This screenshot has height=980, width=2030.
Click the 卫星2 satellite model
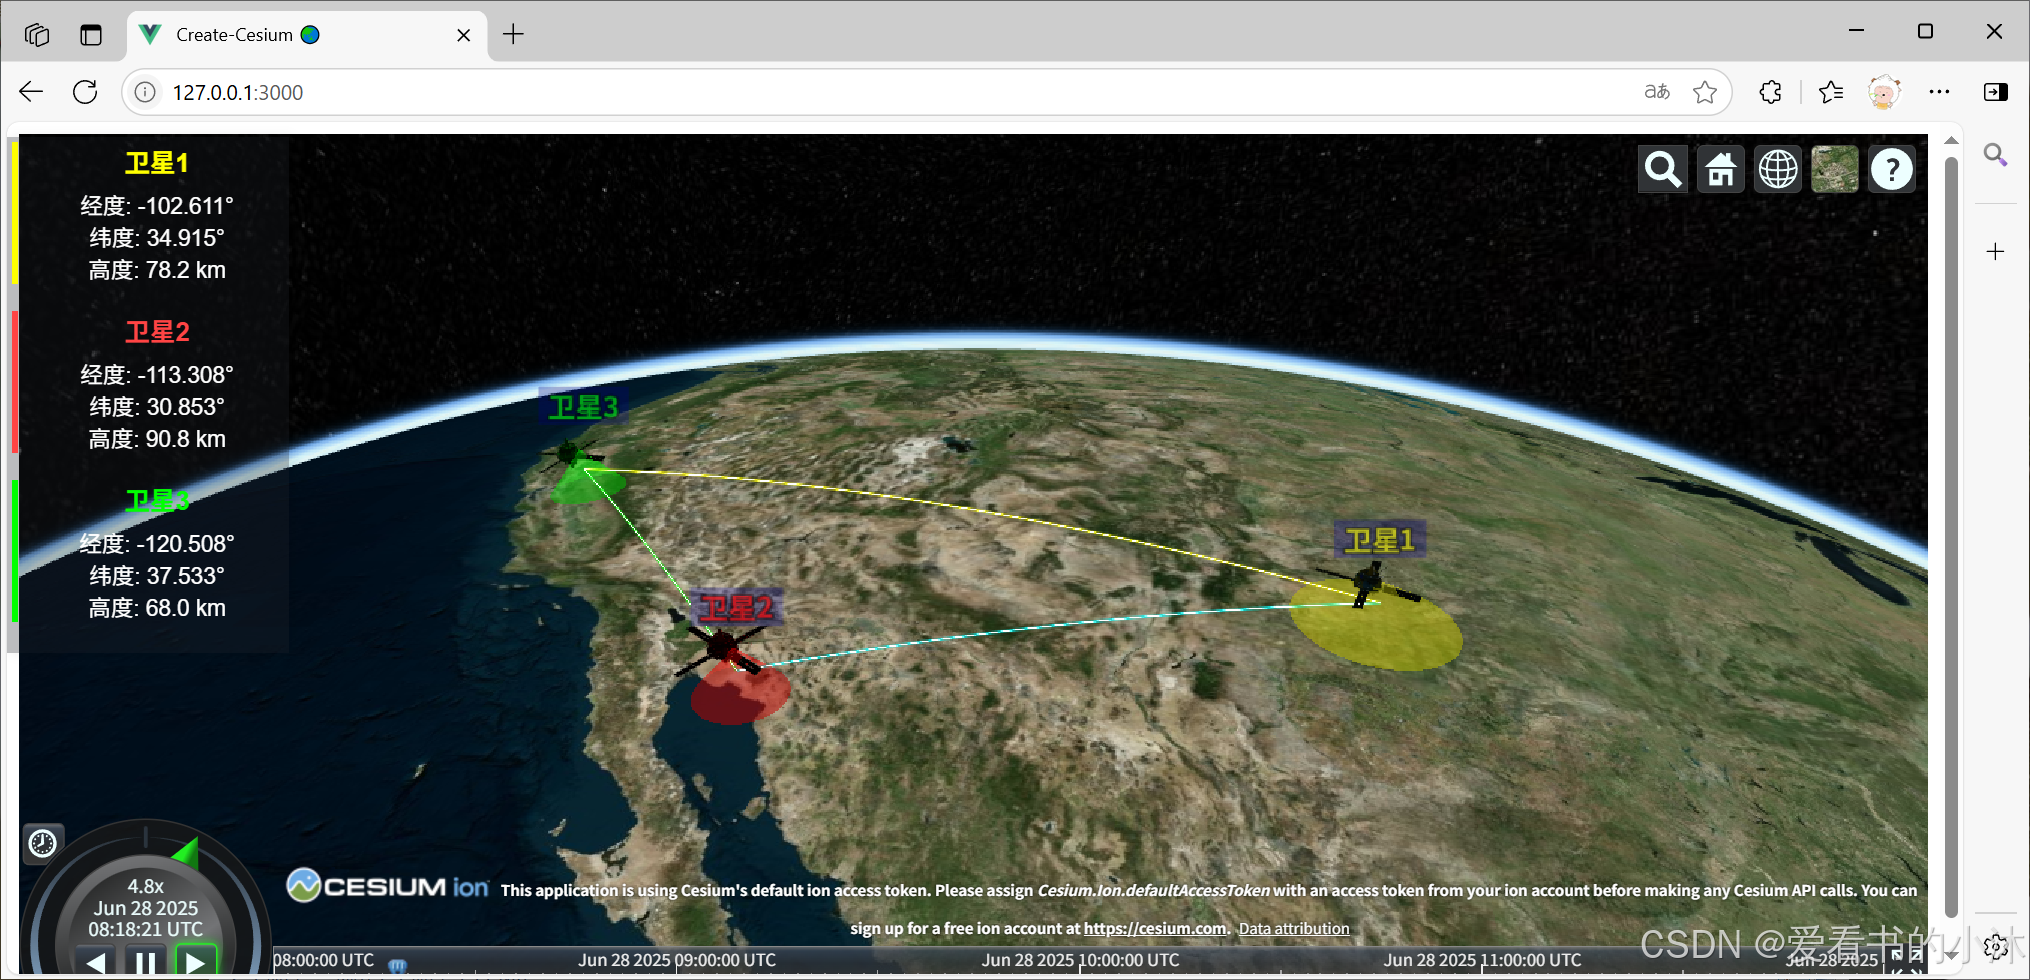(720, 648)
